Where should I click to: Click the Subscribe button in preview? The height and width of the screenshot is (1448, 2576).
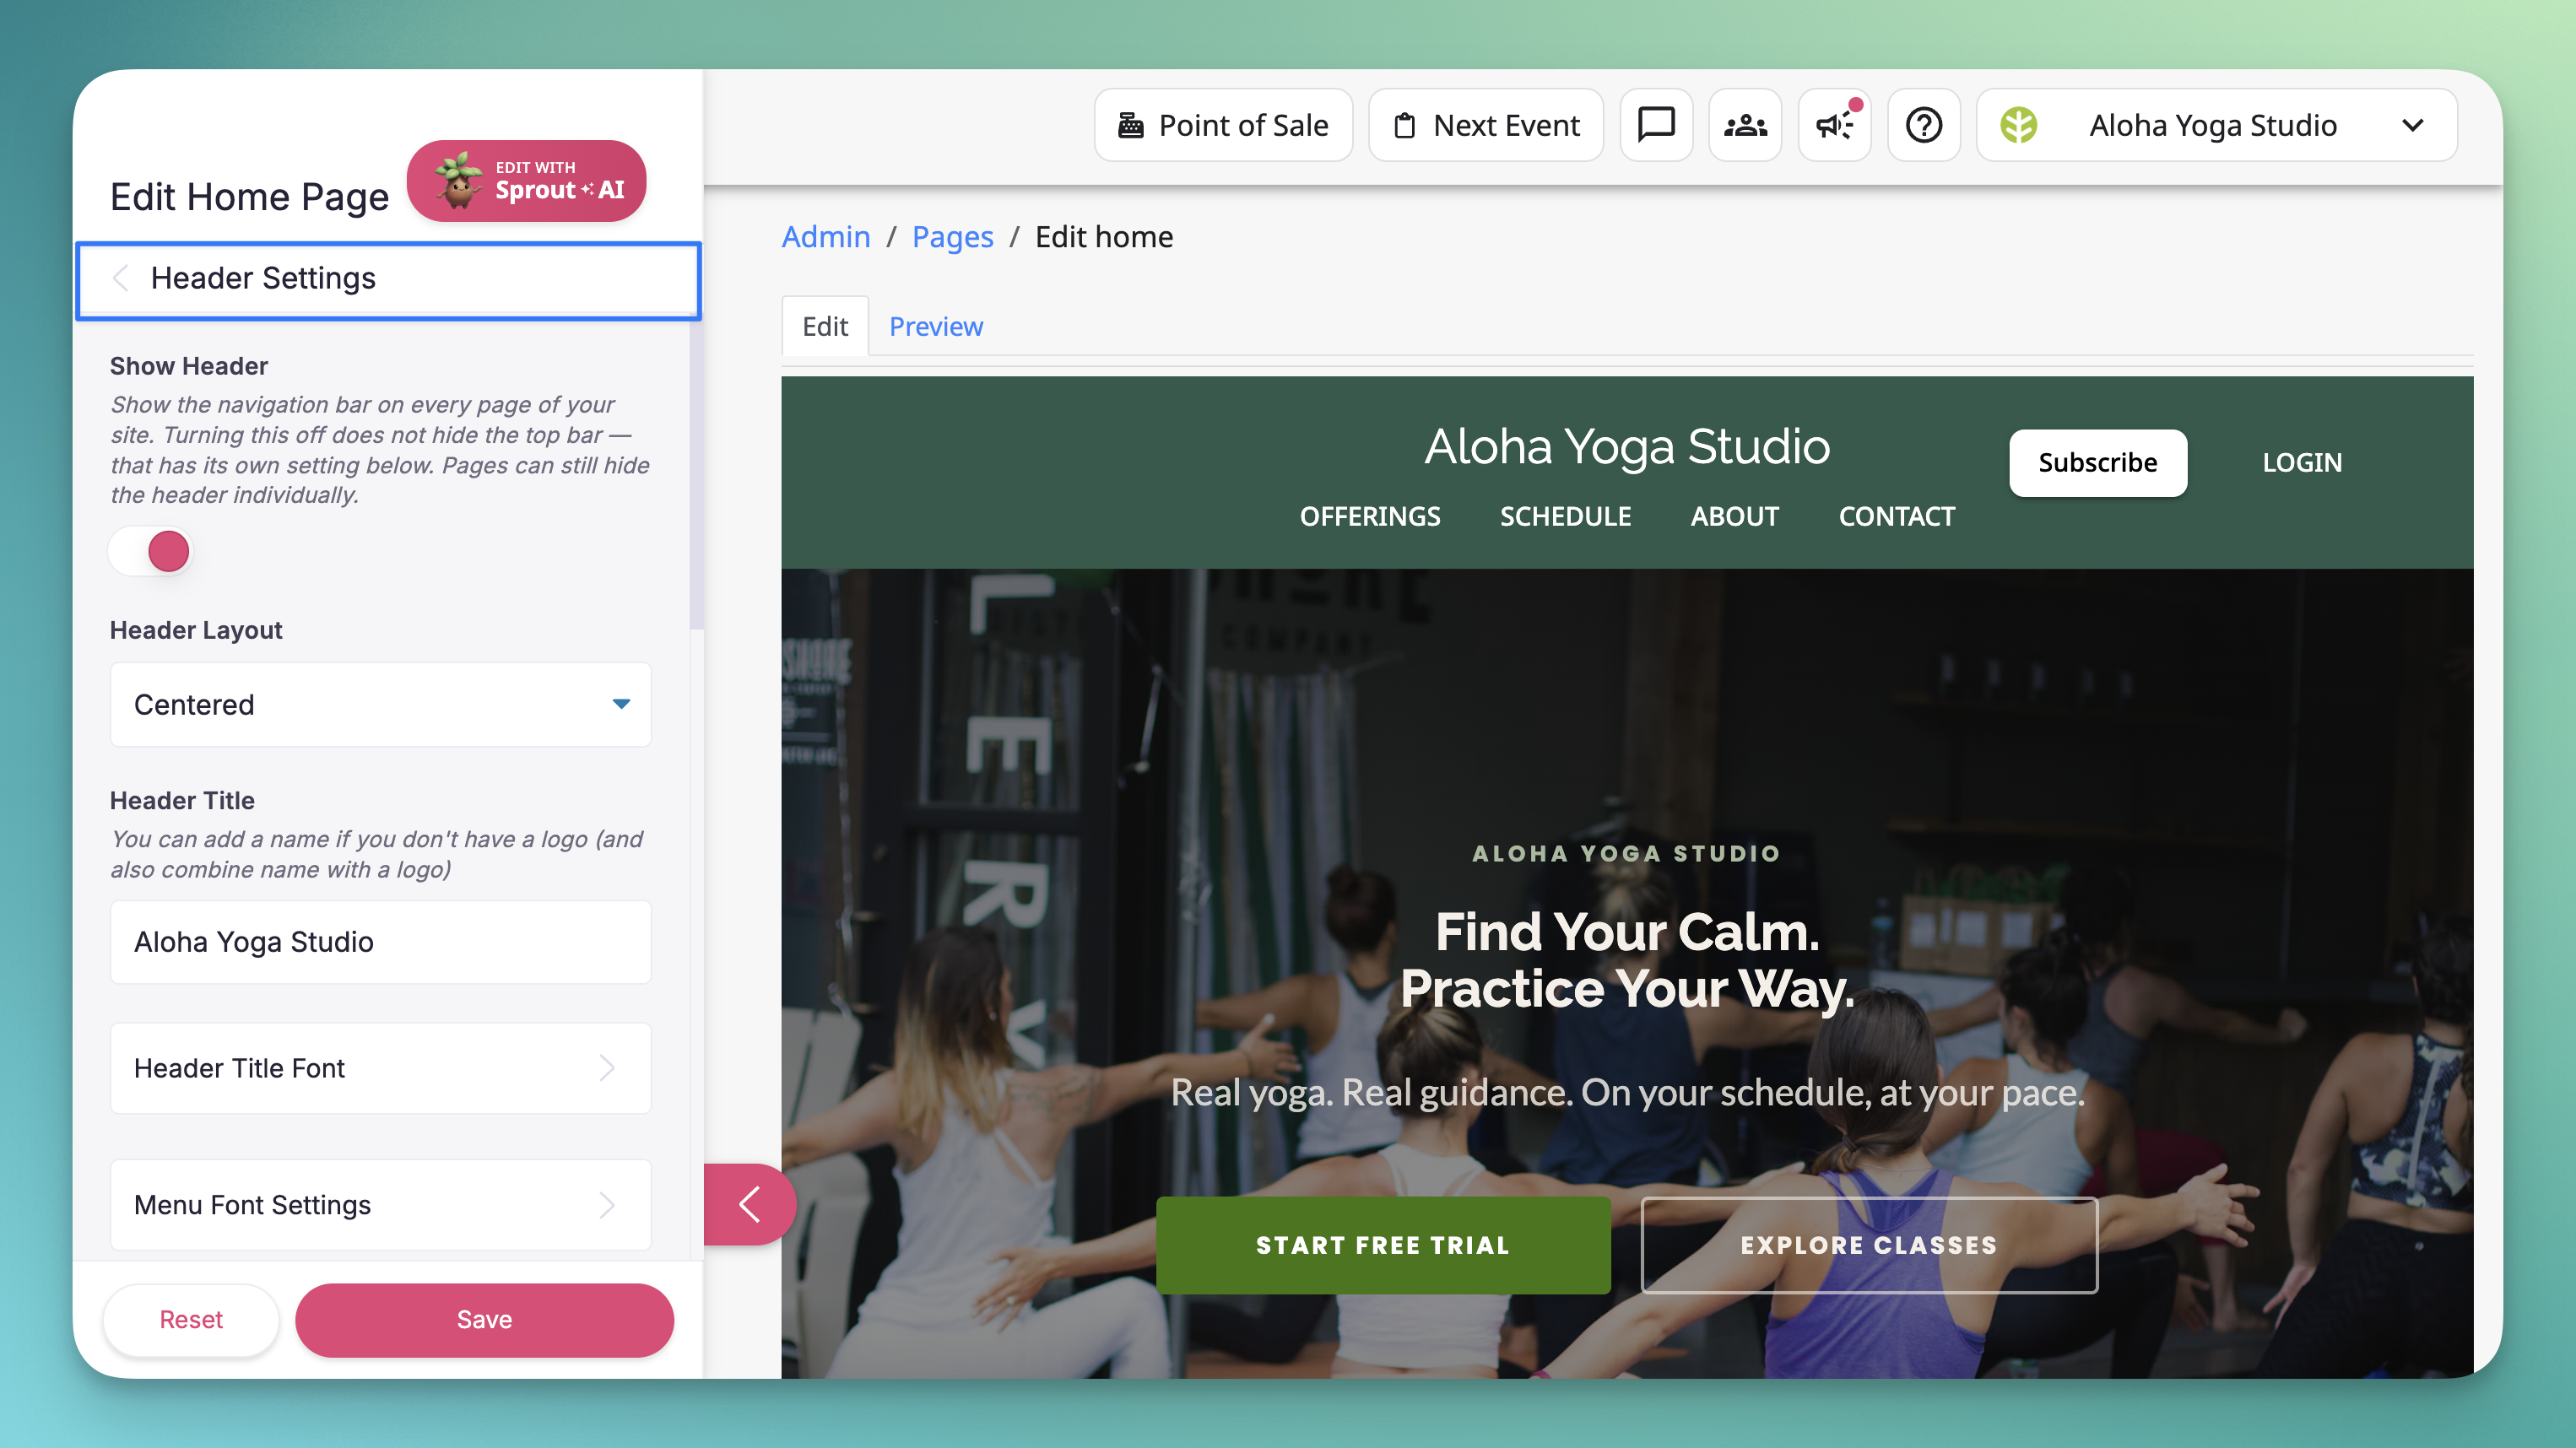tap(2098, 462)
